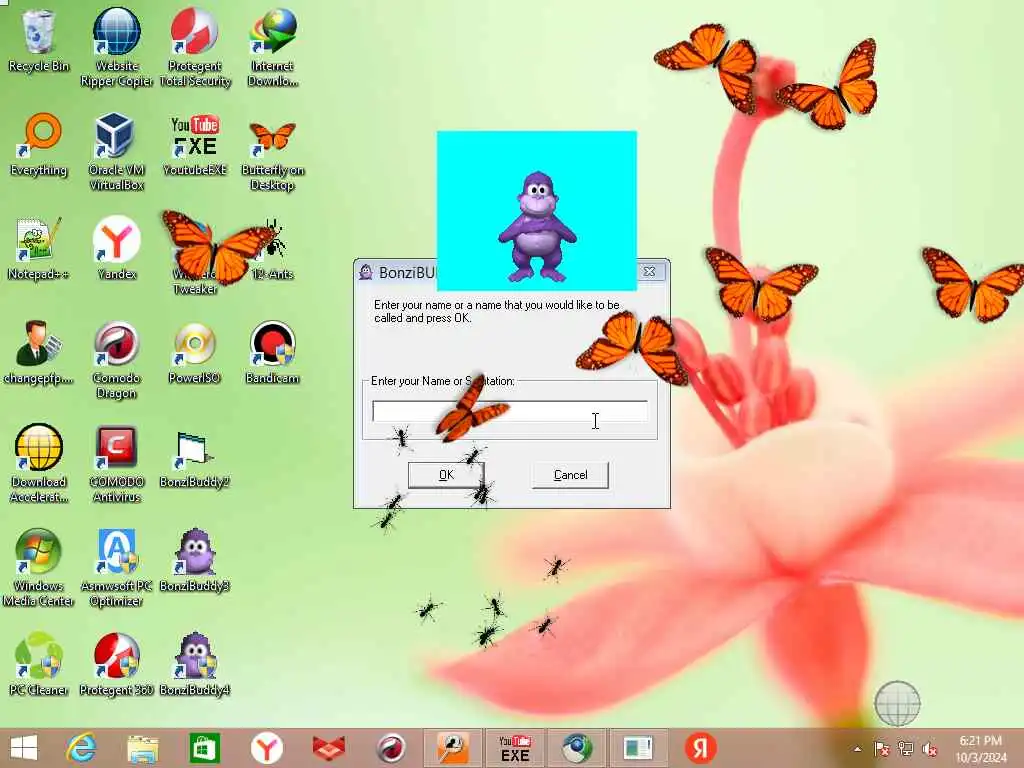
Task: Open Action Center flag in tray
Action: [x=881, y=749]
